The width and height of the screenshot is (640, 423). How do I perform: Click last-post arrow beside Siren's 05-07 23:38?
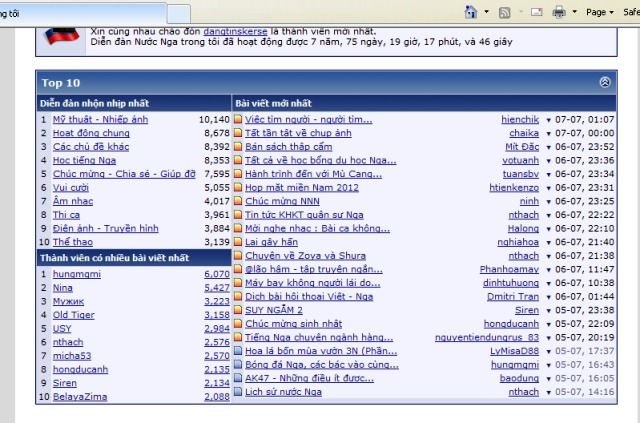coord(548,310)
